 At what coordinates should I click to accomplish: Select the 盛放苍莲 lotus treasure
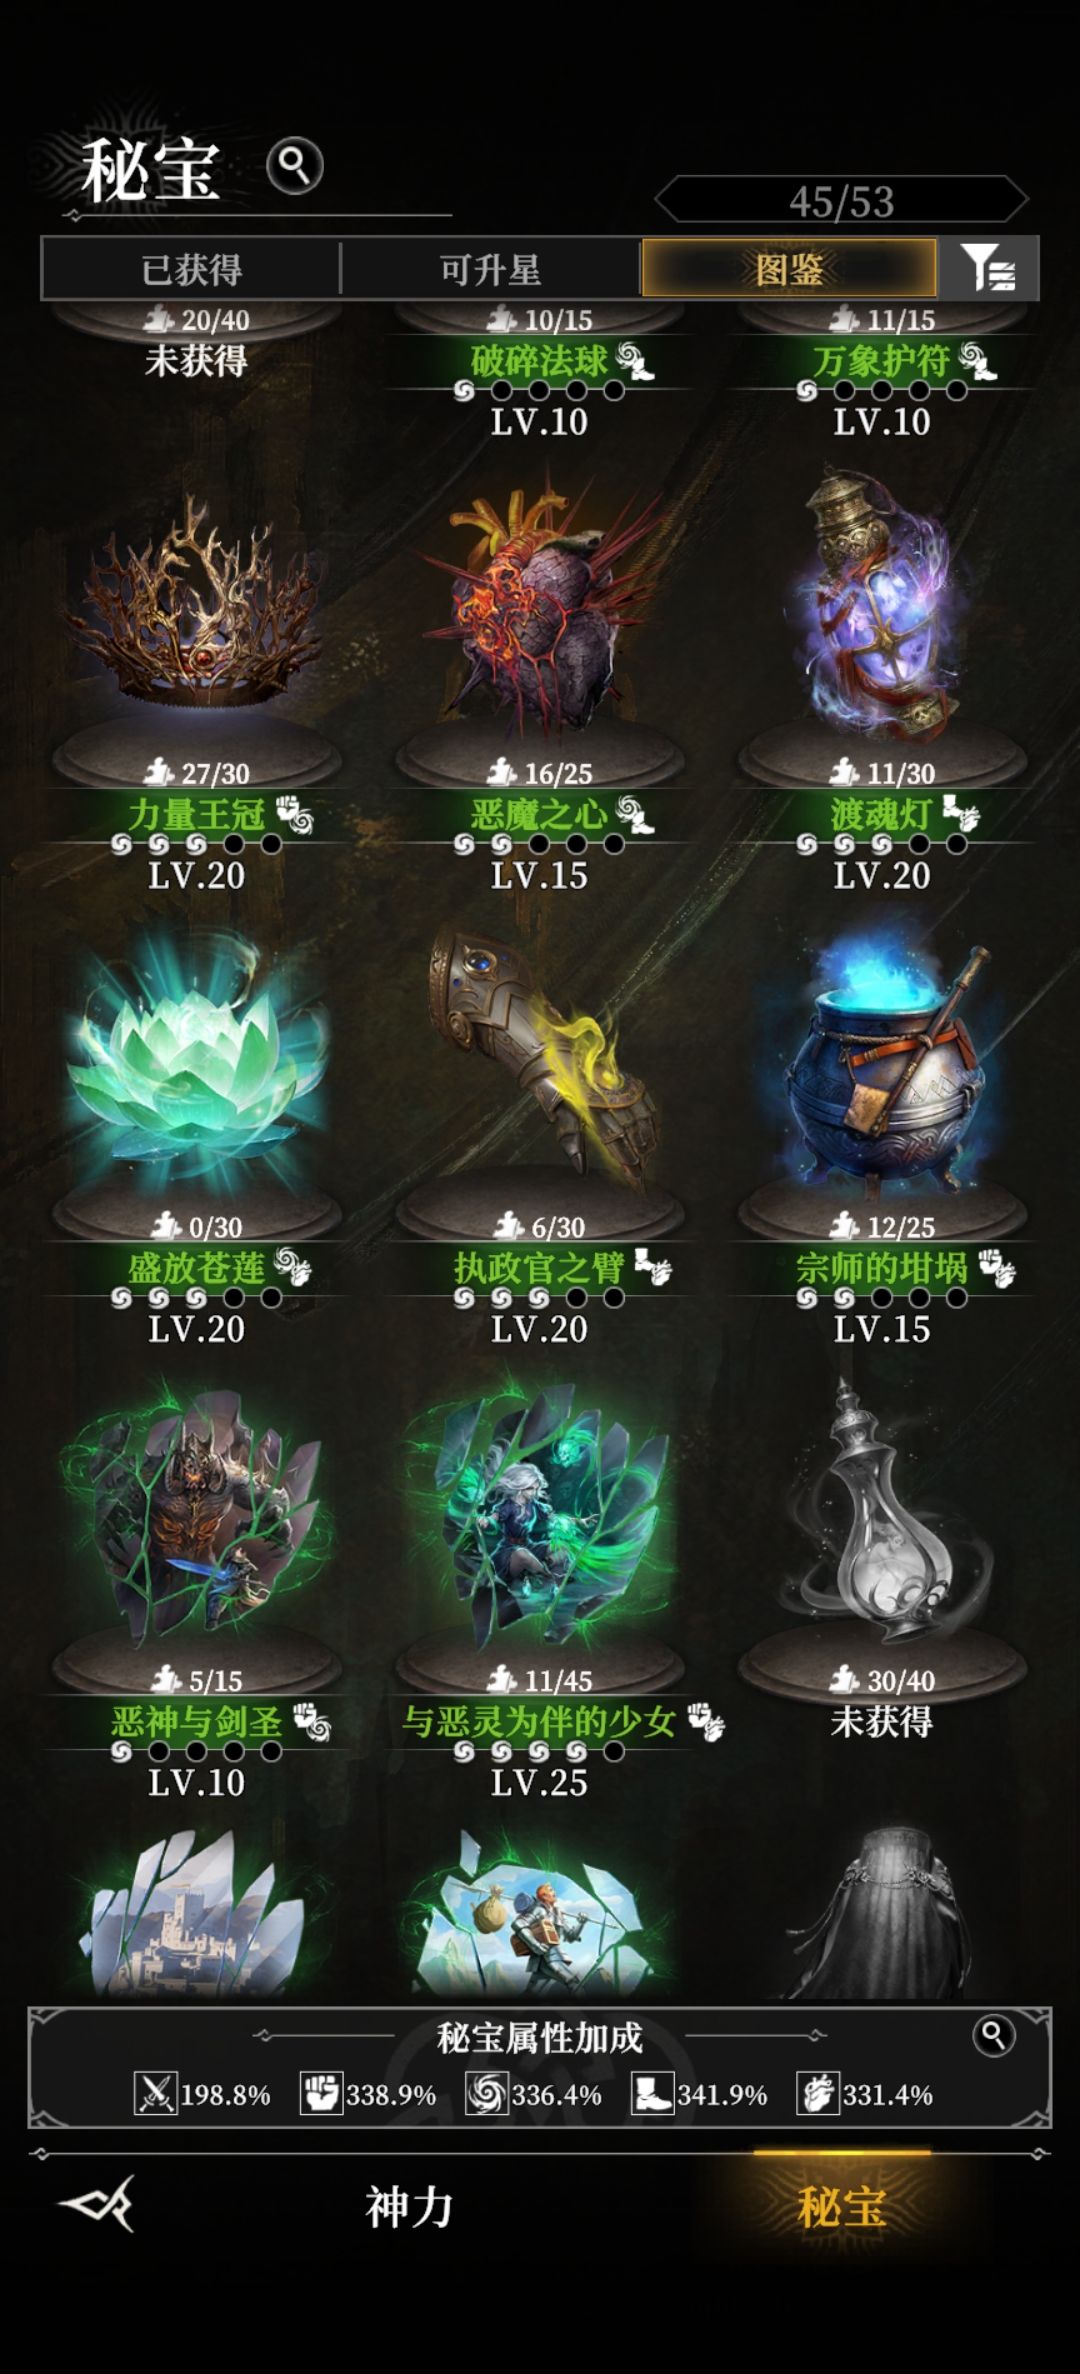pos(196,1065)
